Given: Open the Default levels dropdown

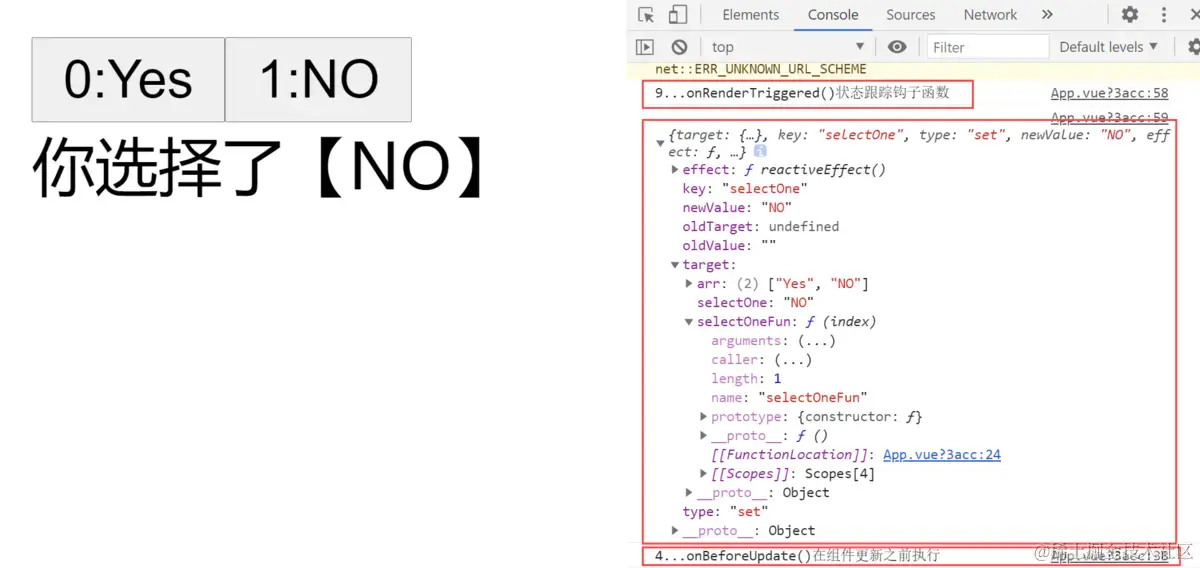Looking at the screenshot, I should (x=1108, y=47).
